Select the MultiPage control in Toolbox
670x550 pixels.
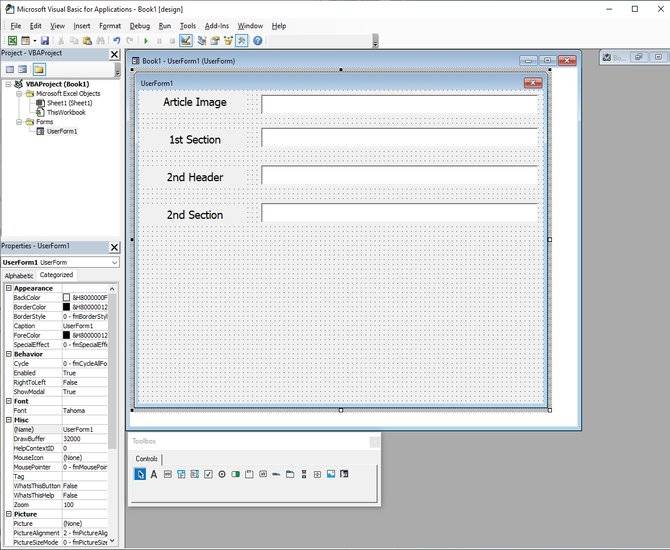pyautogui.click(x=290, y=474)
